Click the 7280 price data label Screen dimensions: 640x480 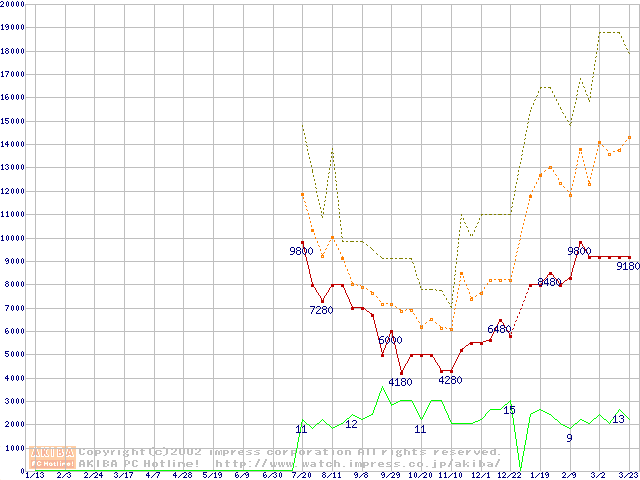click(x=321, y=311)
